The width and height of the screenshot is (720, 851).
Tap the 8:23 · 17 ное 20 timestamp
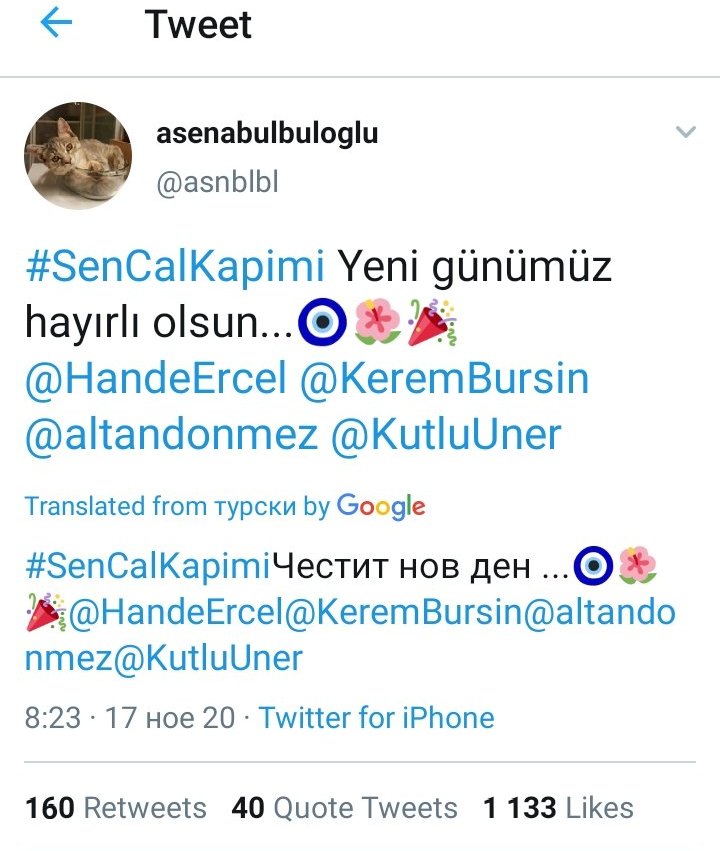[x=130, y=717]
